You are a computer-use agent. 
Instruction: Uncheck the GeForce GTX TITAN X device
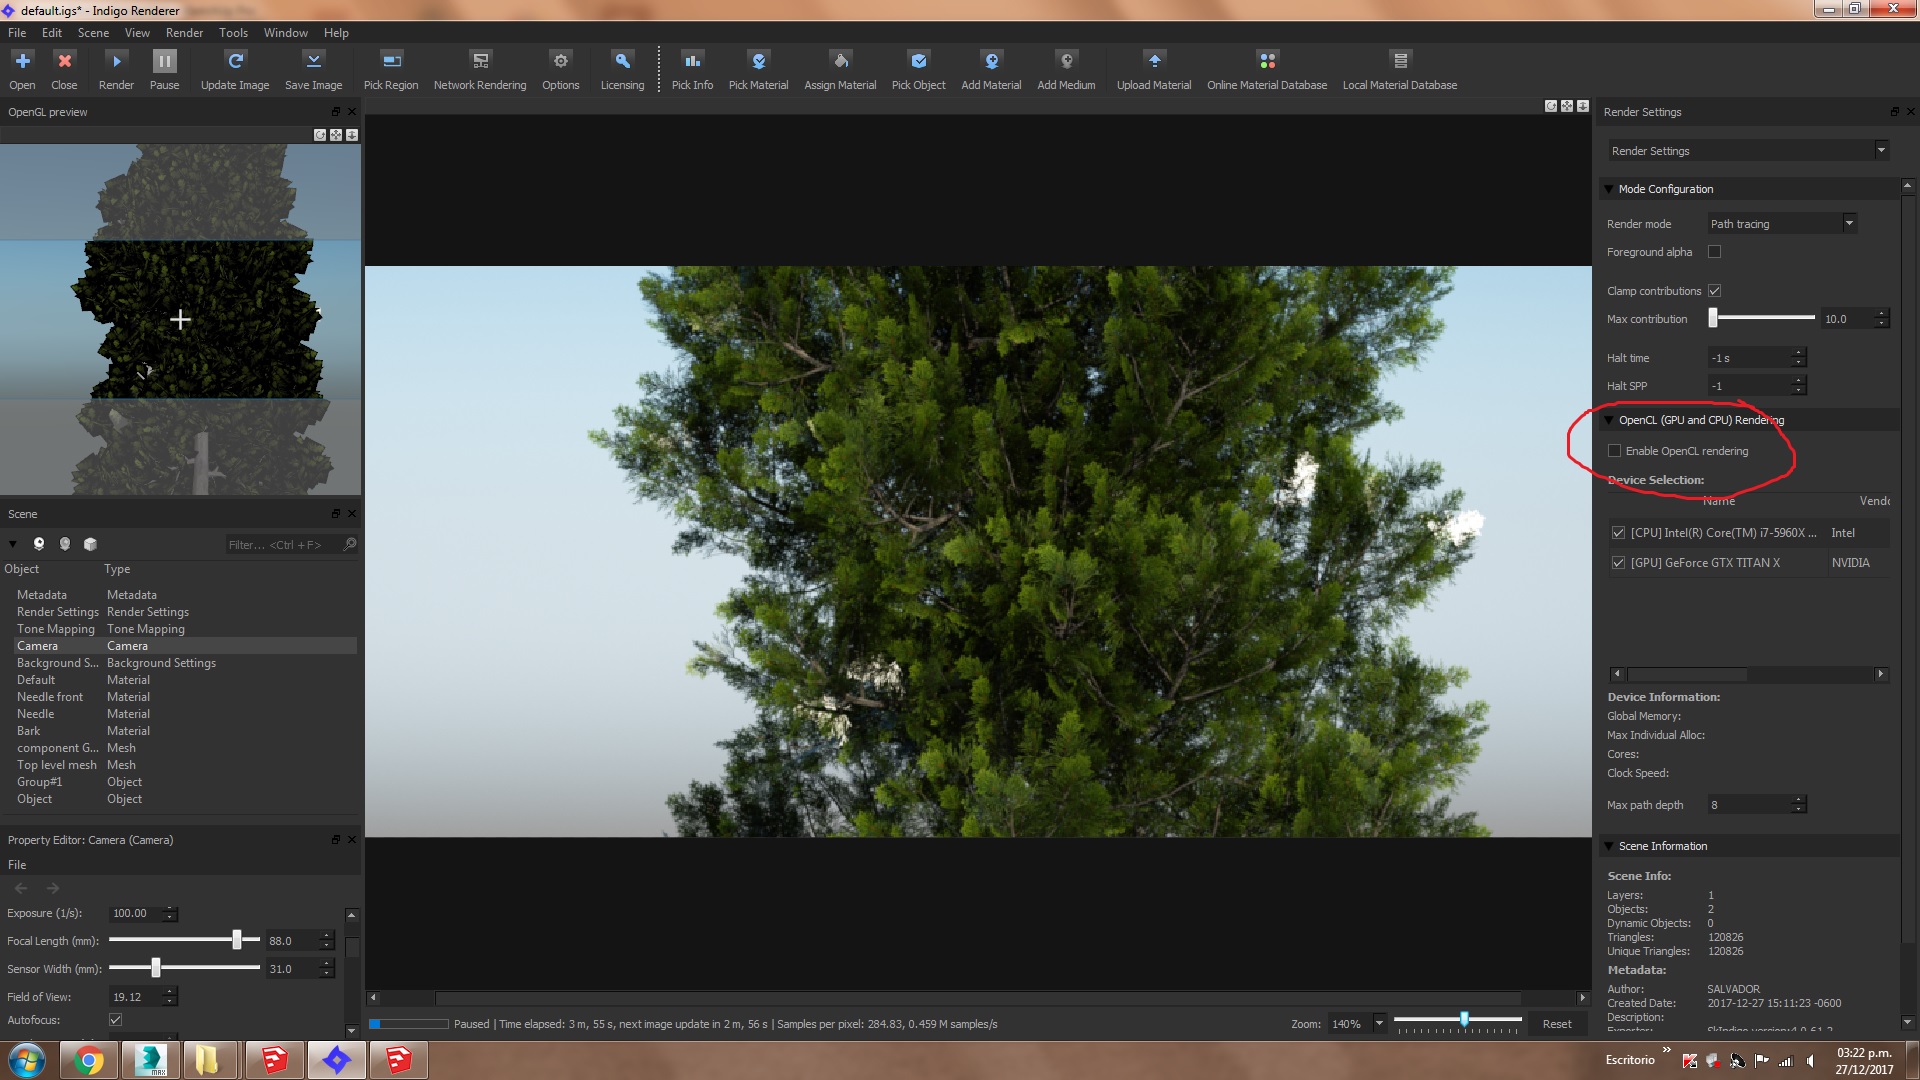tap(1618, 563)
